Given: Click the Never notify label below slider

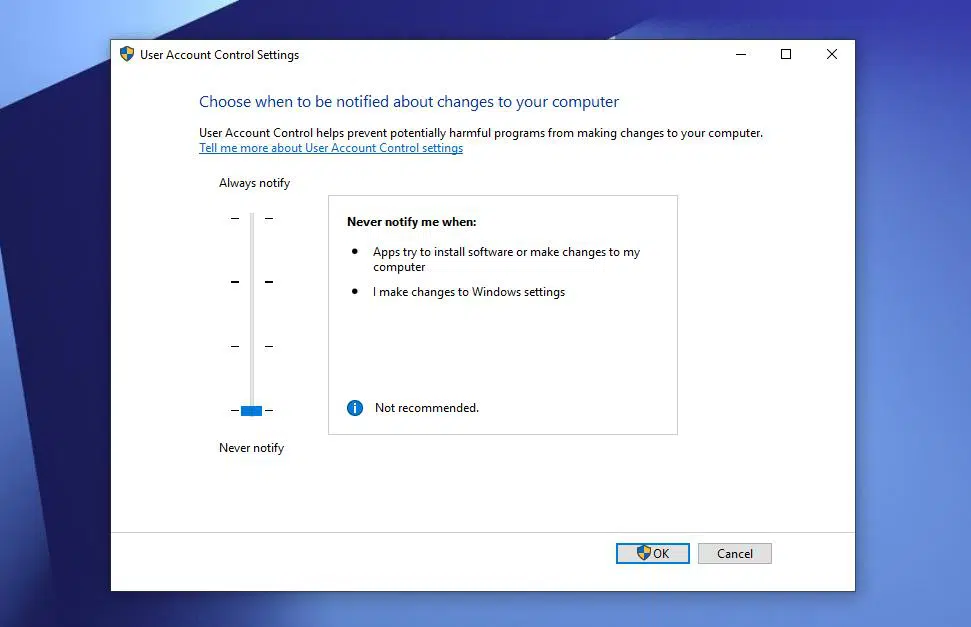Looking at the screenshot, I should click(251, 448).
